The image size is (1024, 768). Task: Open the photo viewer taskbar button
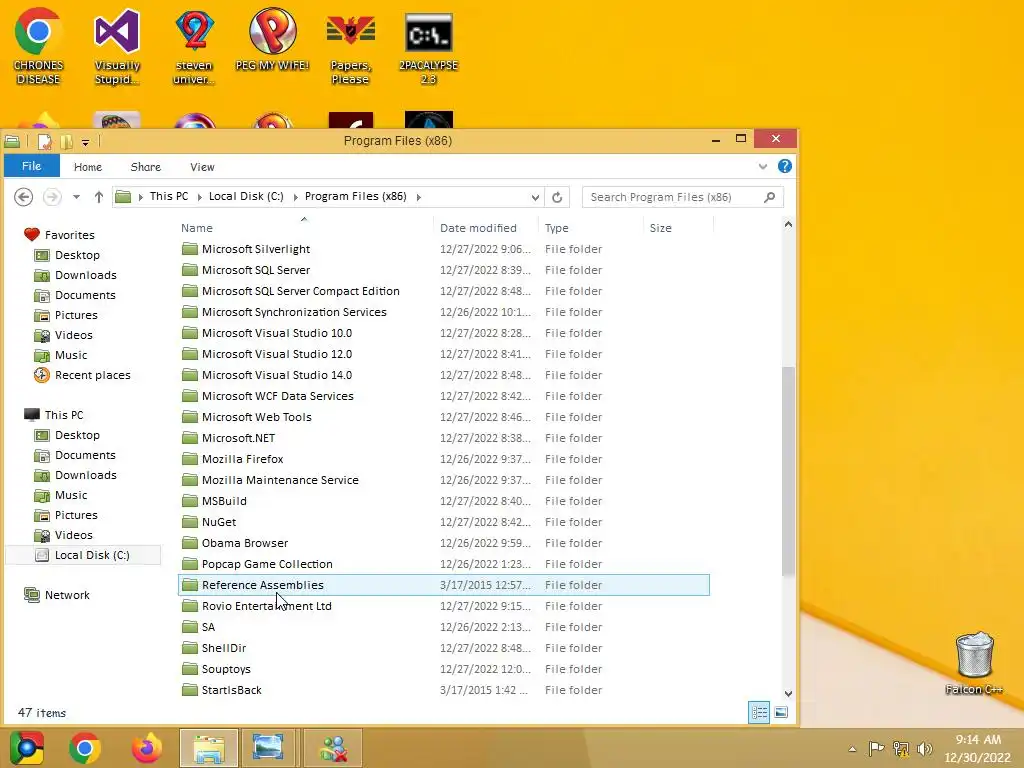point(268,748)
